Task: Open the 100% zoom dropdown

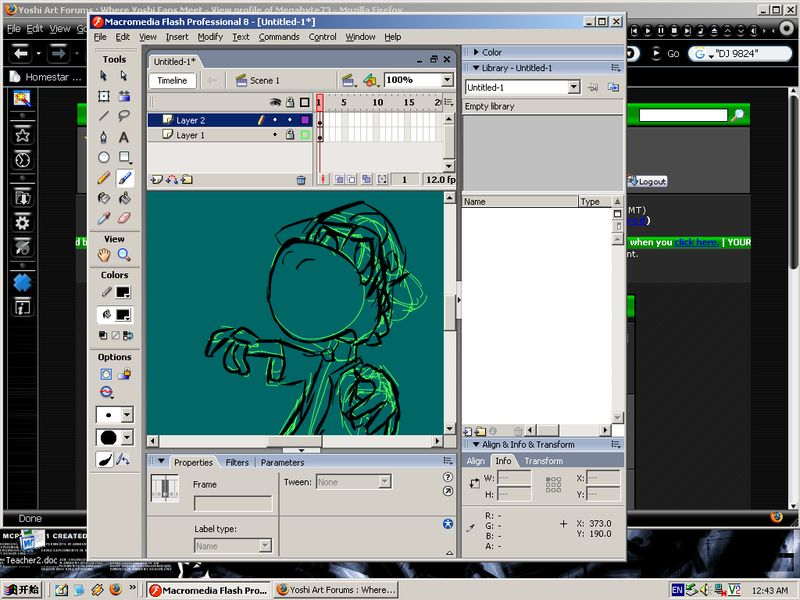Action: pos(447,80)
